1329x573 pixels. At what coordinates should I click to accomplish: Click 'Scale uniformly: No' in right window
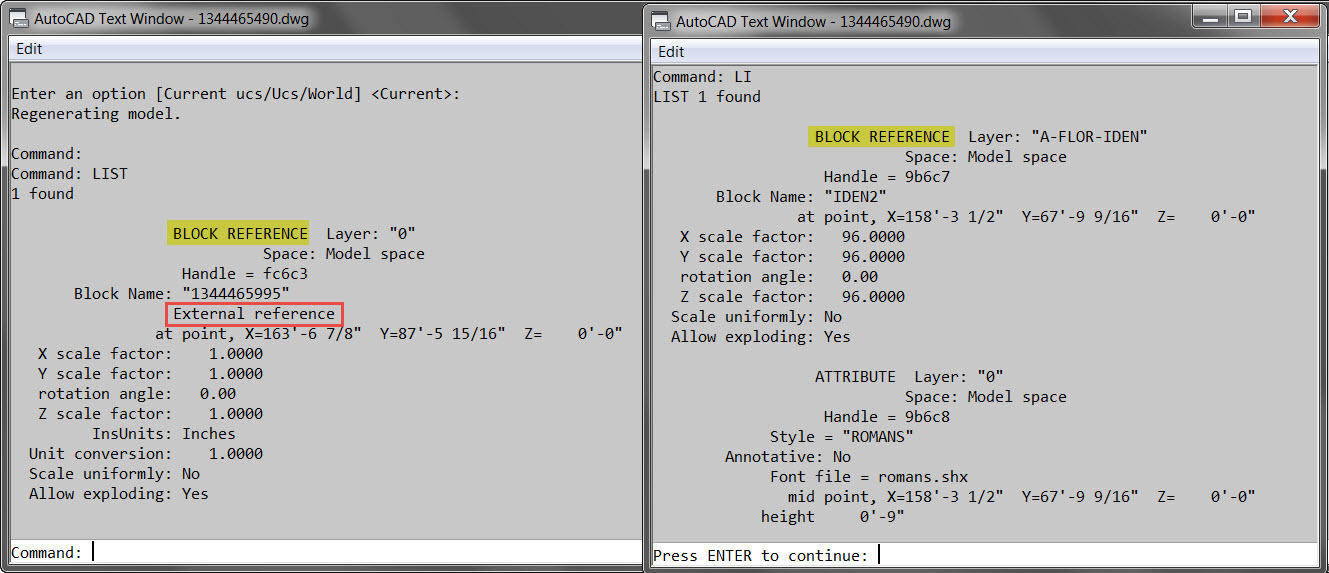(756, 317)
